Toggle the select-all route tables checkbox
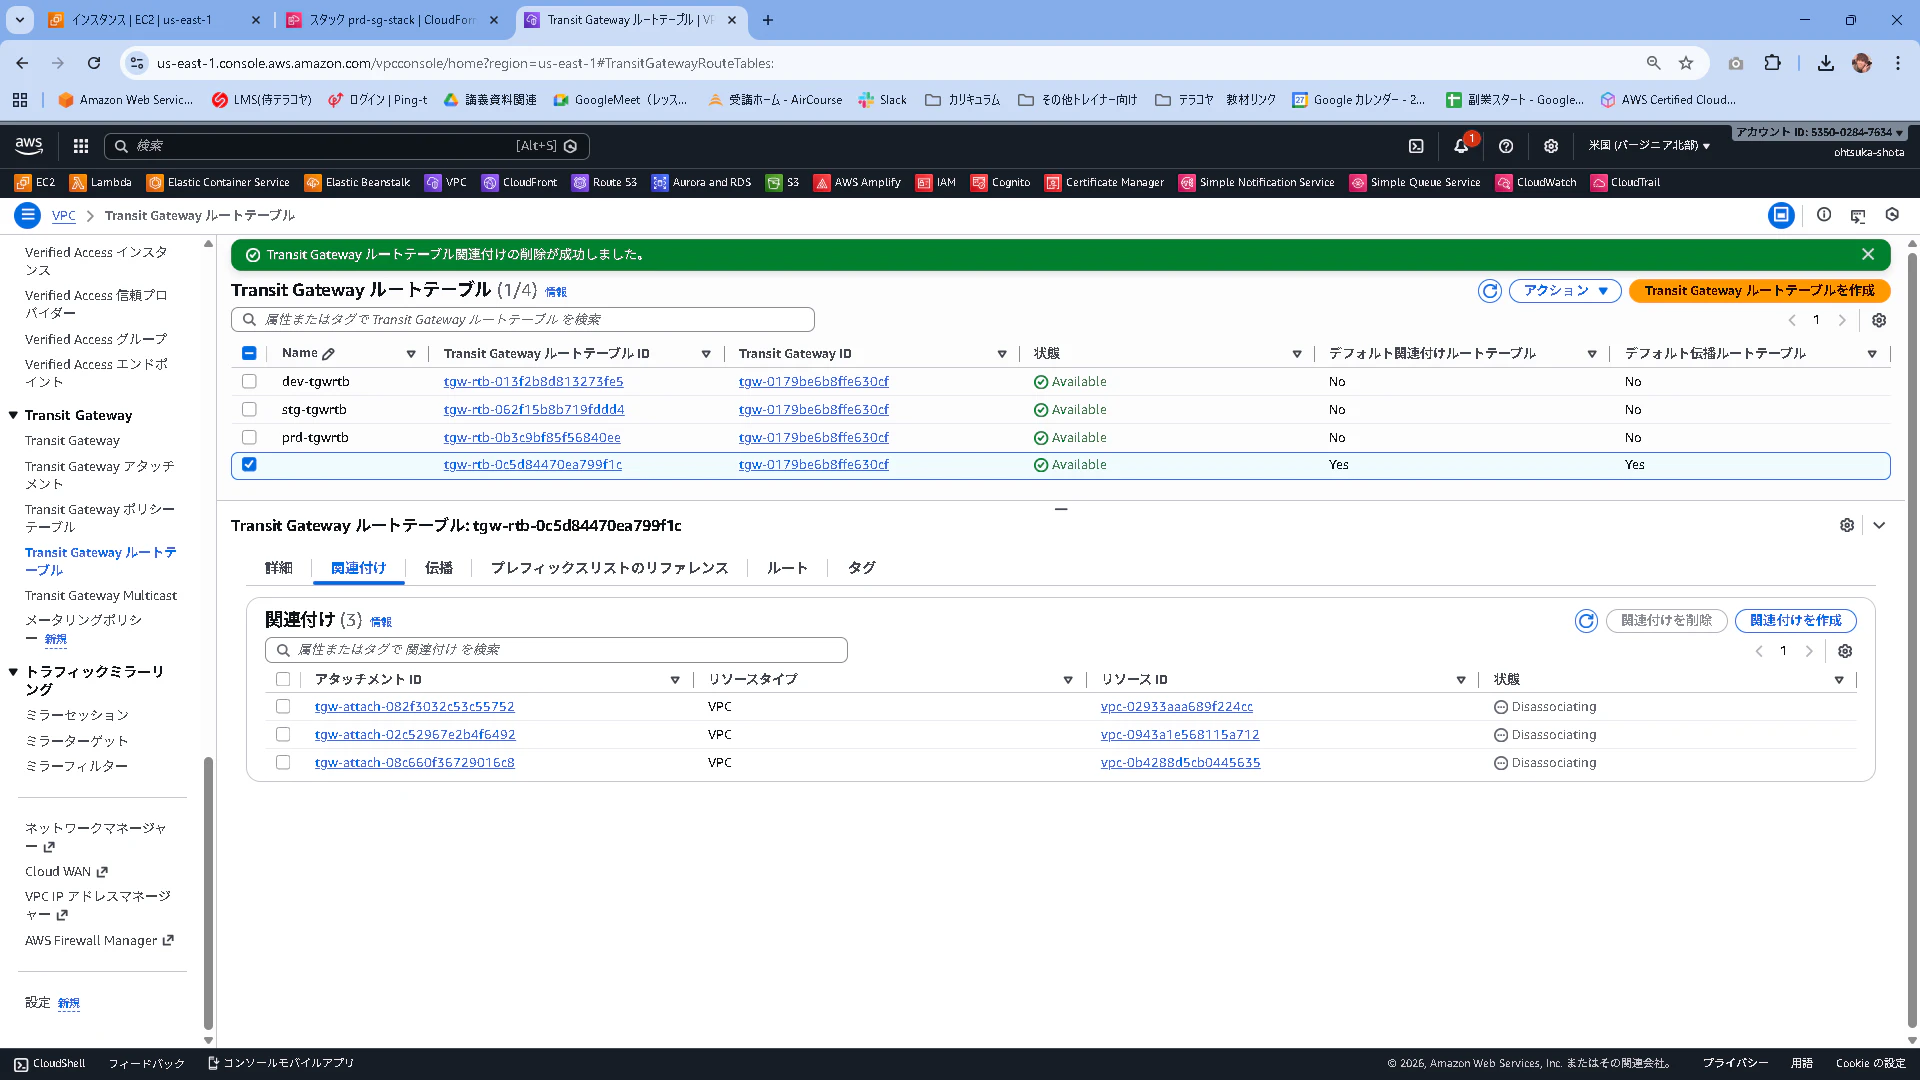The image size is (1920, 1080). coord(249,353)
